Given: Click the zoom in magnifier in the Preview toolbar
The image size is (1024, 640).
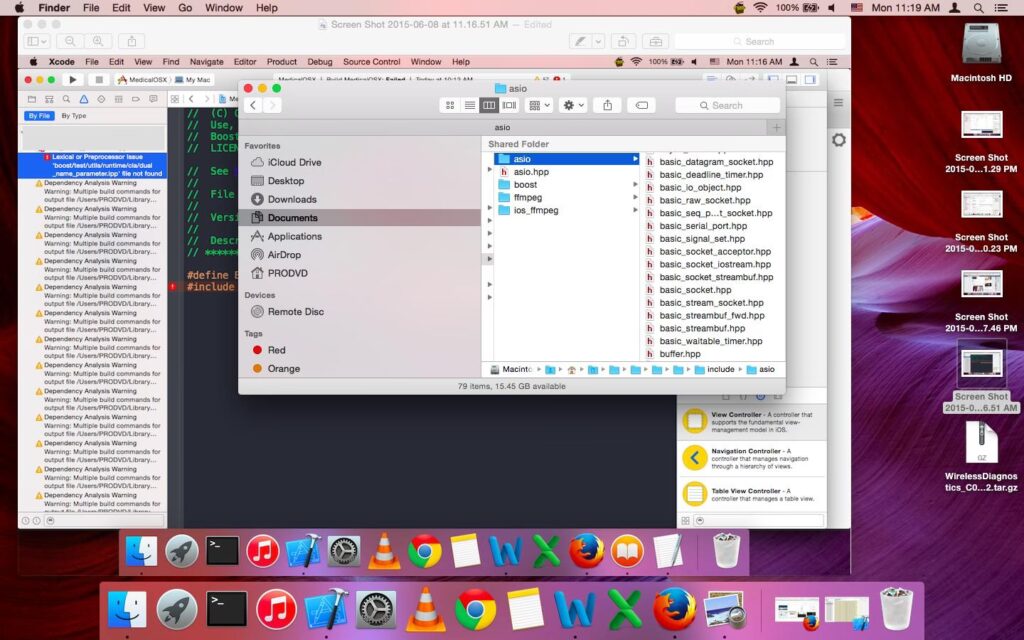Looking at the screenshot, I should 97,42.
